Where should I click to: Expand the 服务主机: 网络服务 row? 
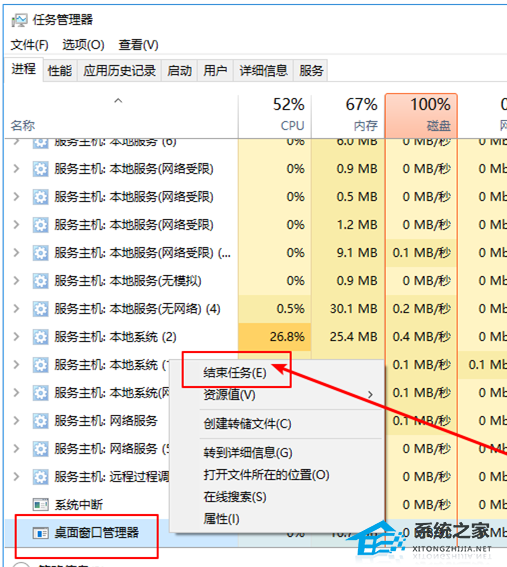pyautogui.click(x=16, y=421)
